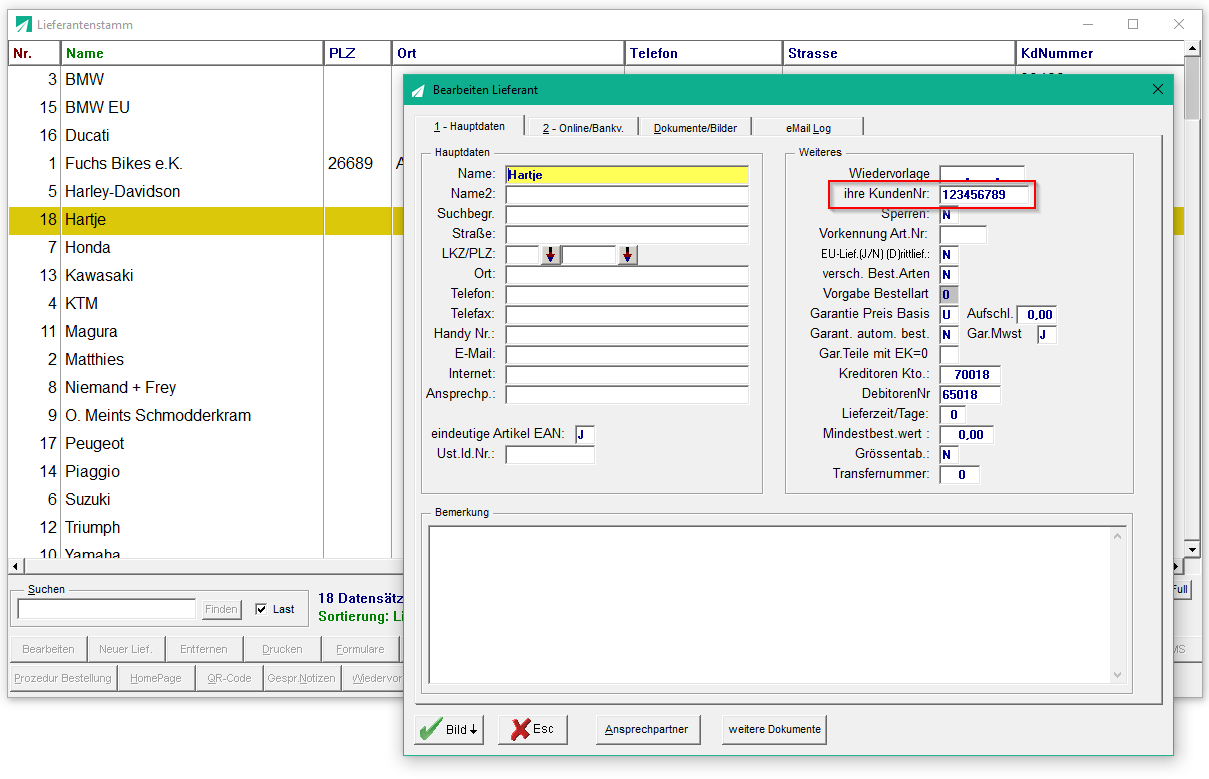Open the Dokumente/Bilder tab

[695, 128]
